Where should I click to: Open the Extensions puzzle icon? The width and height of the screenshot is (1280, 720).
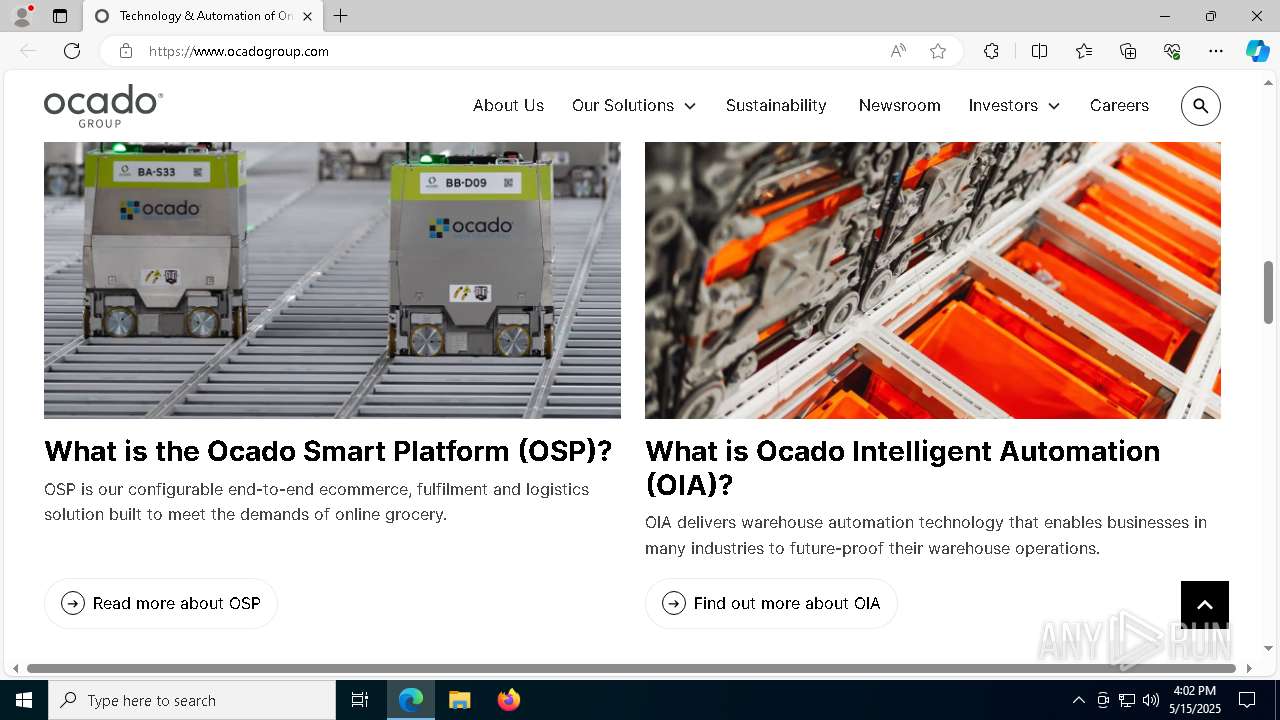coord(991,51)
